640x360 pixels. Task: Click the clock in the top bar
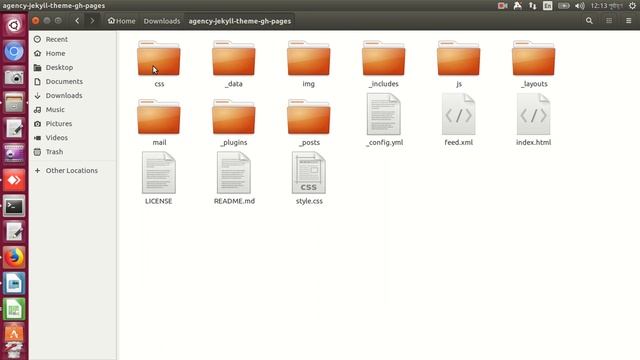(x=607, y=6)
